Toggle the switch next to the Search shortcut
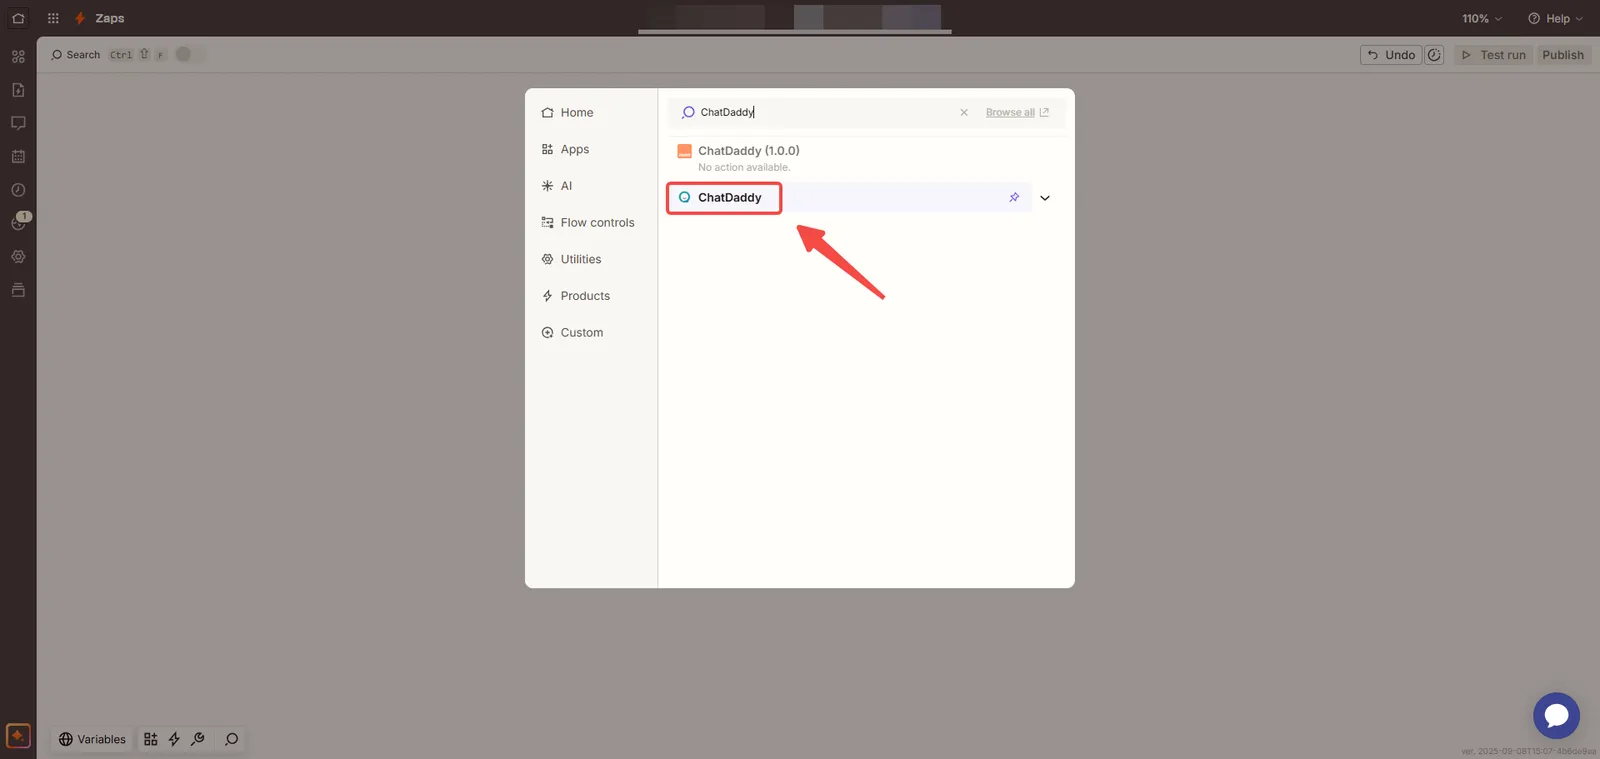The width and height of the screenshot is (1600, 759). coord(188,55)
